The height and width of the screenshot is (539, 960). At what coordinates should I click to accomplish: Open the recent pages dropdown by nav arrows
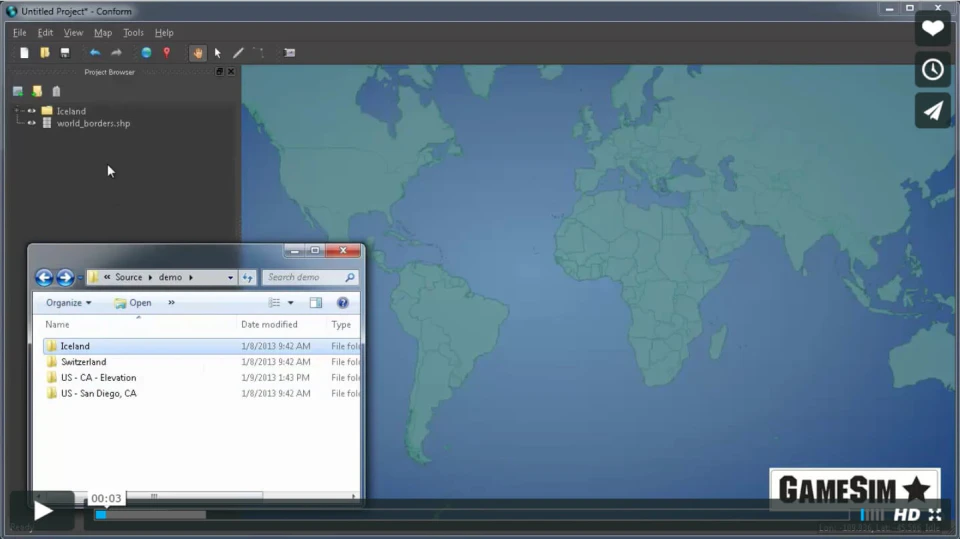[80, 278]
